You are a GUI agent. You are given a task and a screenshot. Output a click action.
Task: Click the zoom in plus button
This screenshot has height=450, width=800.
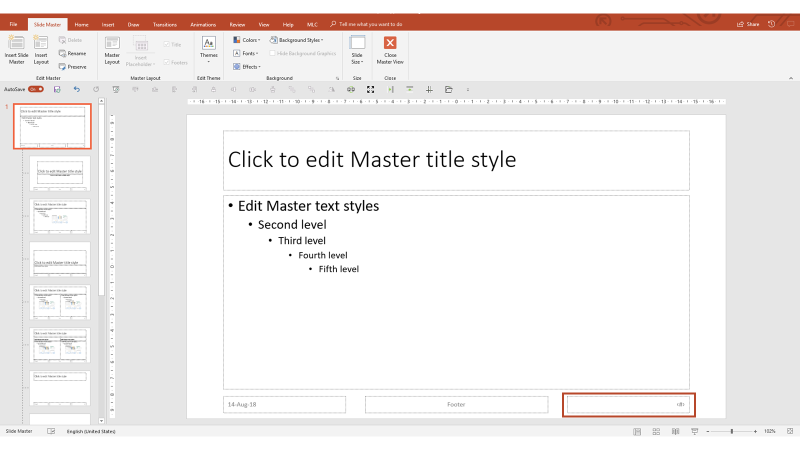(x=755, y=432)
